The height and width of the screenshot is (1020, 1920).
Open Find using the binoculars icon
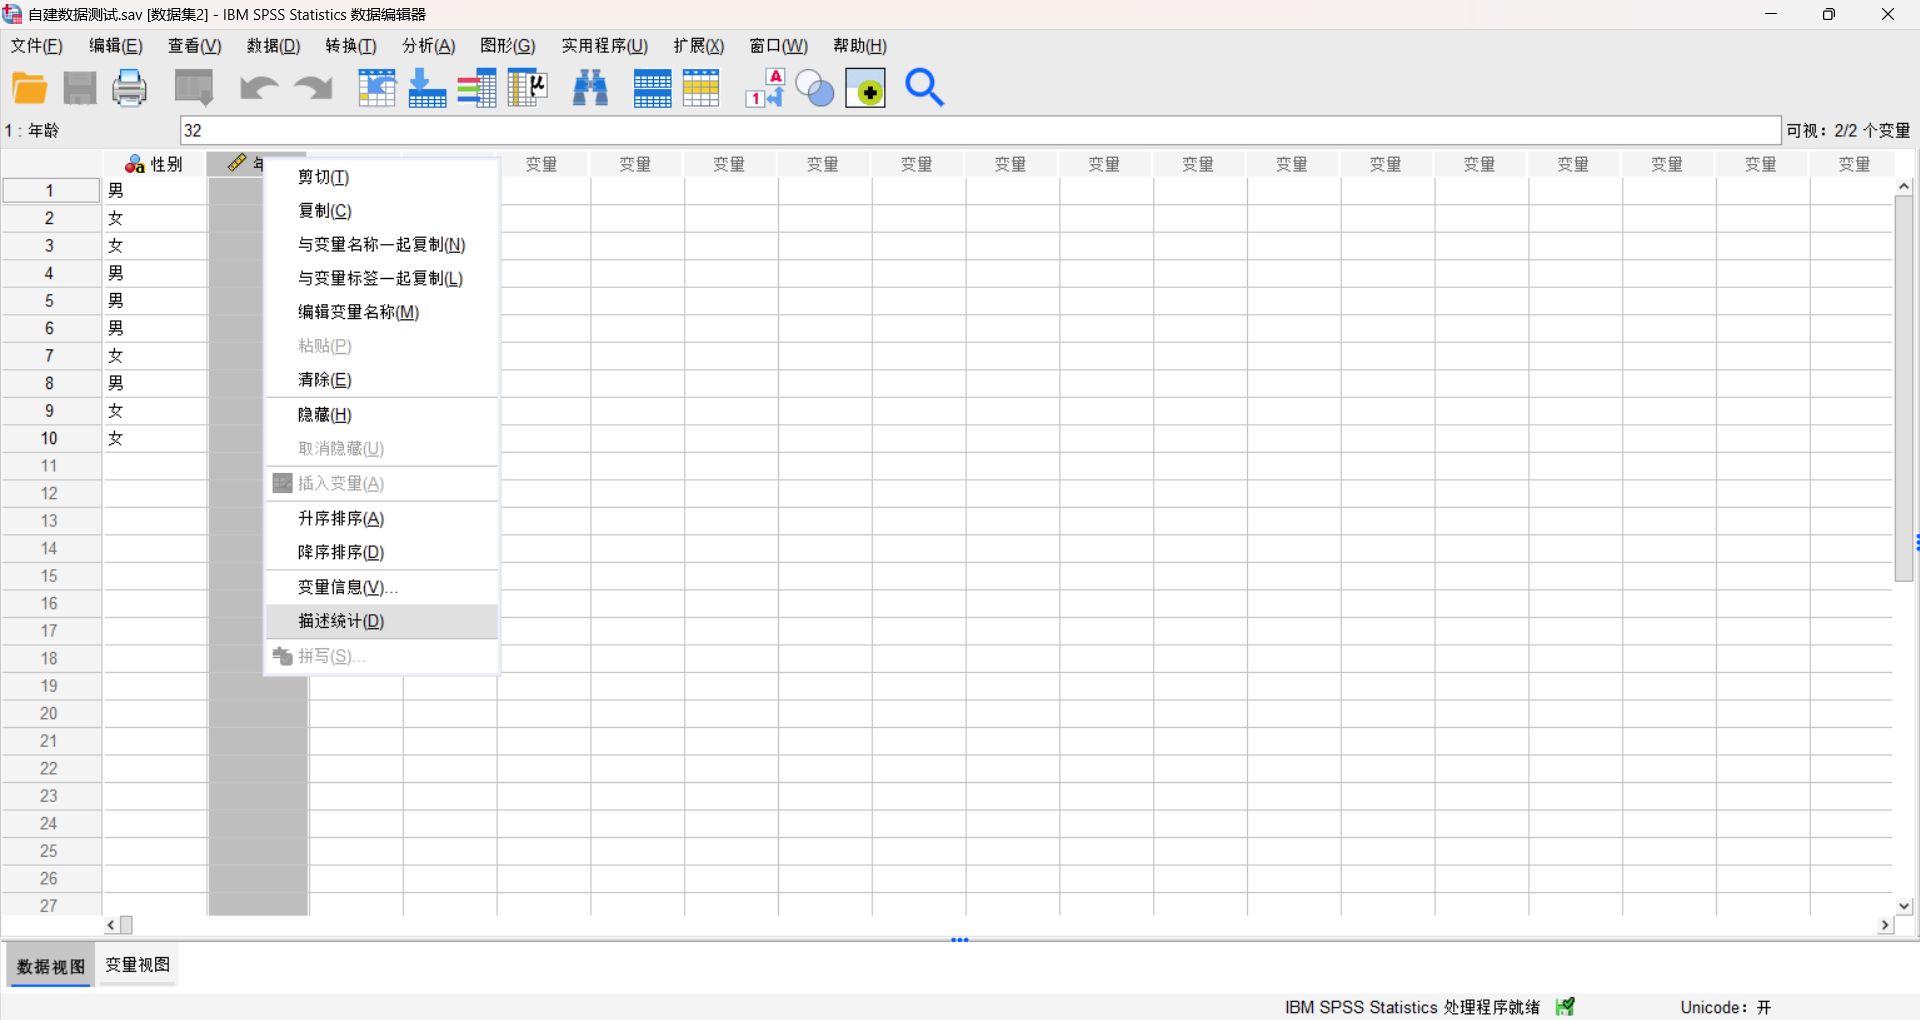click(x=591, y=89)
